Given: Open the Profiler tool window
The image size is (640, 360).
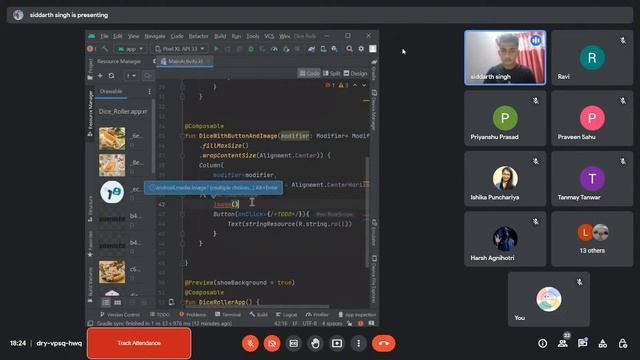Looking at the screenshot, I should (x=317, y=315).
